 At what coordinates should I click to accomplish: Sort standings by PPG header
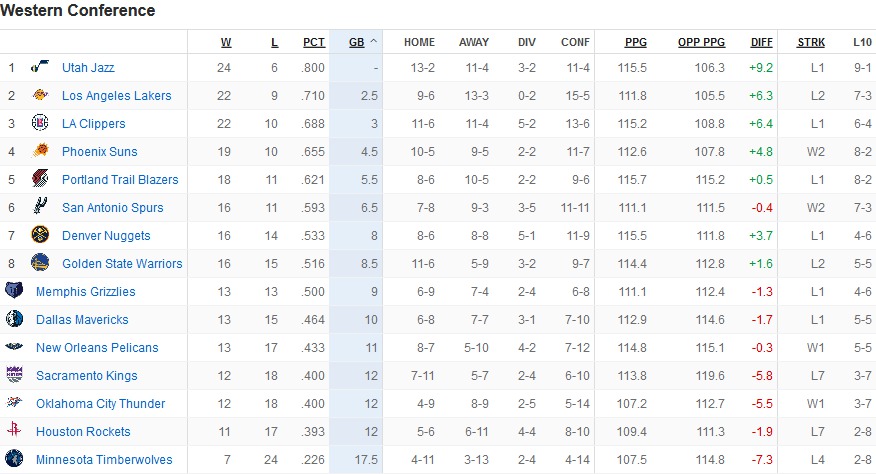pos(636,42)
